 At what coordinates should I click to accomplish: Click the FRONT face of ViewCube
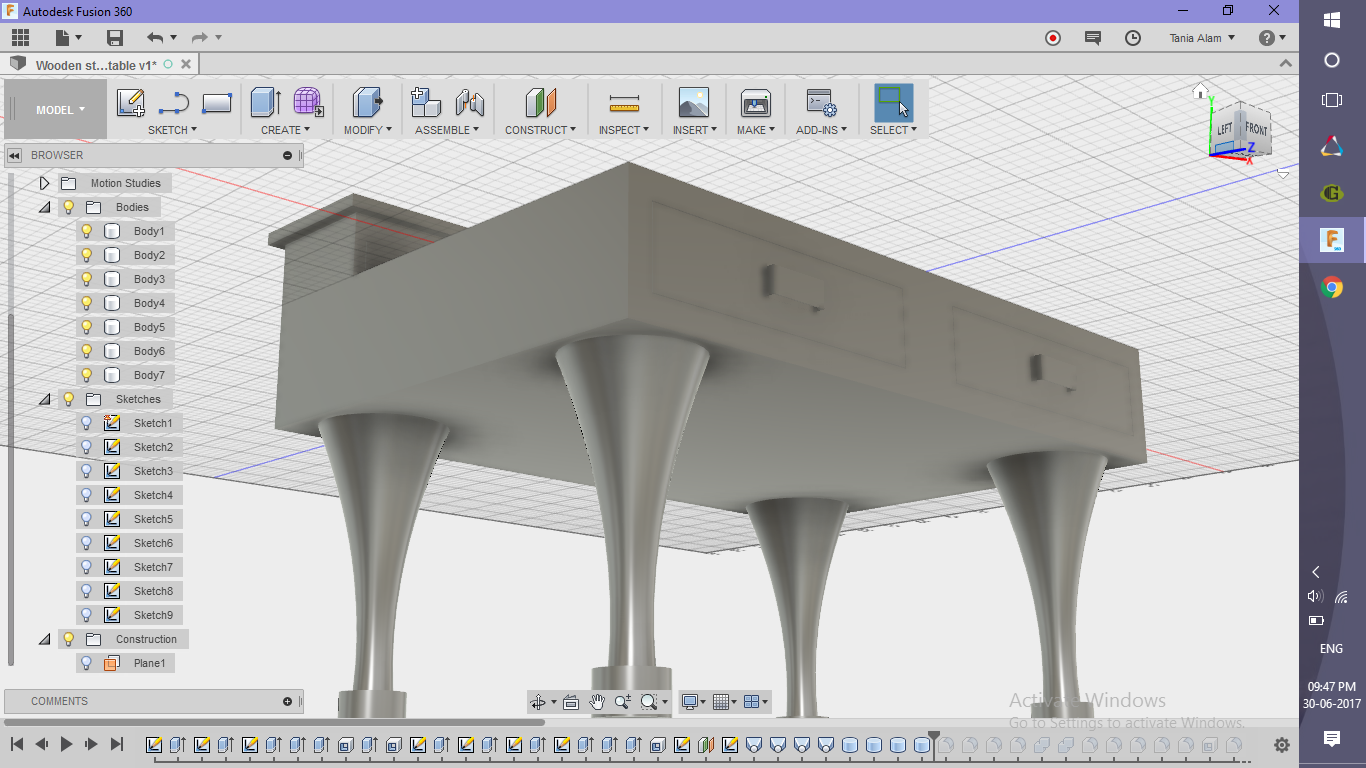tap(1256, 129)
